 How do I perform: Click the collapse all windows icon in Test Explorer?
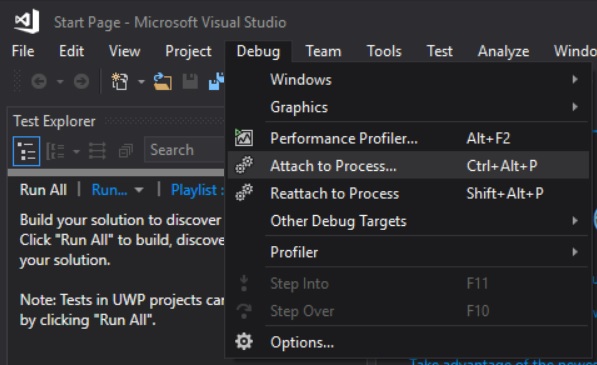pos(126,151)
